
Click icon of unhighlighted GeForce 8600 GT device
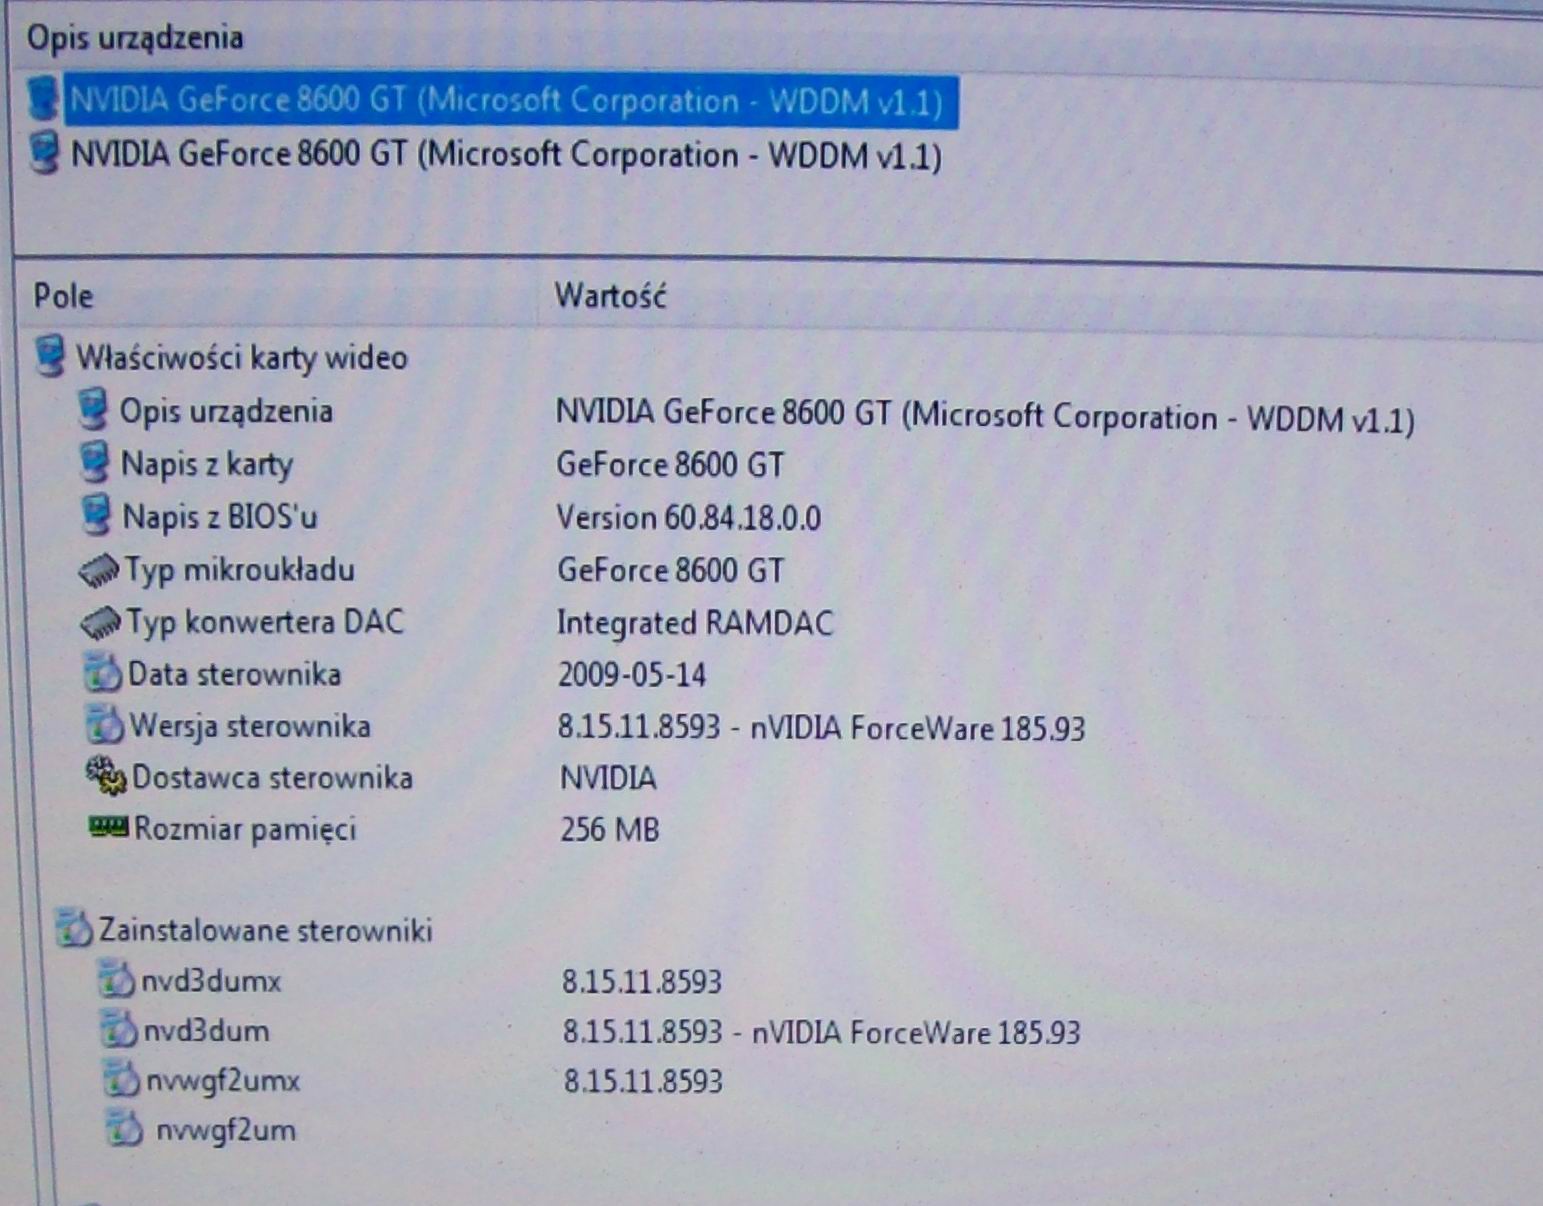(x=44, y=153)
